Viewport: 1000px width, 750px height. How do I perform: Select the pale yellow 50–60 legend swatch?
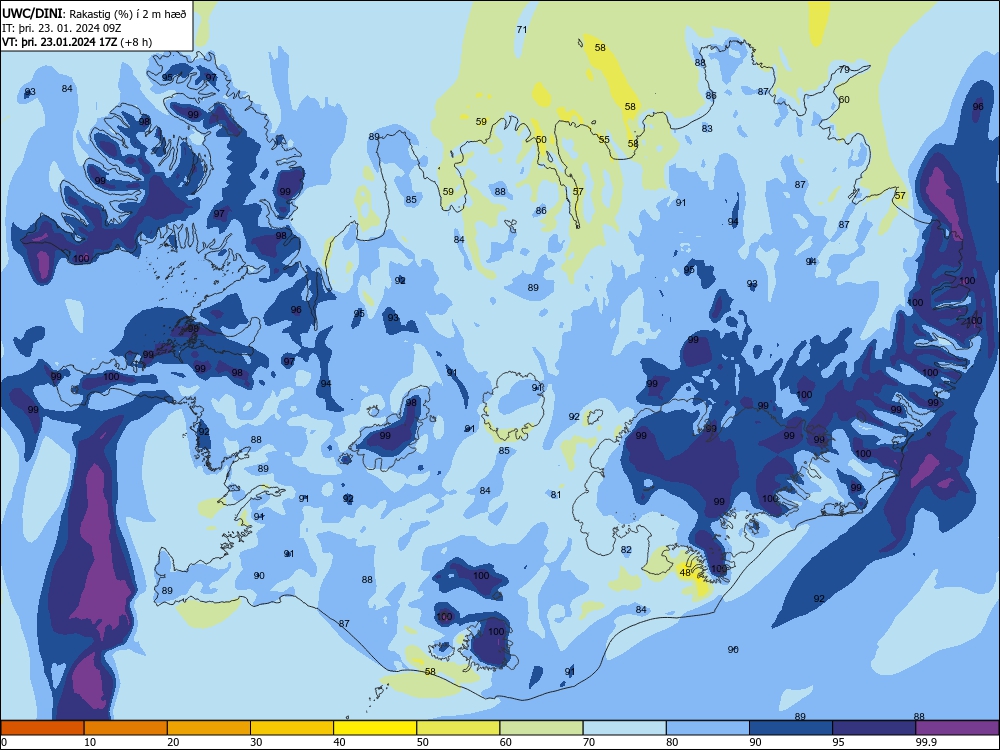pos(459,728)
